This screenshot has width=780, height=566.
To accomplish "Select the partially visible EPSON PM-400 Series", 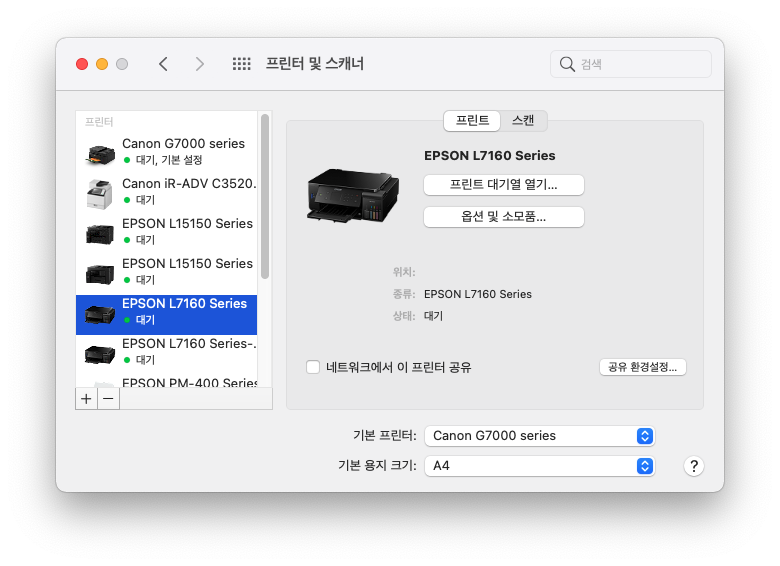I will 166,381.
